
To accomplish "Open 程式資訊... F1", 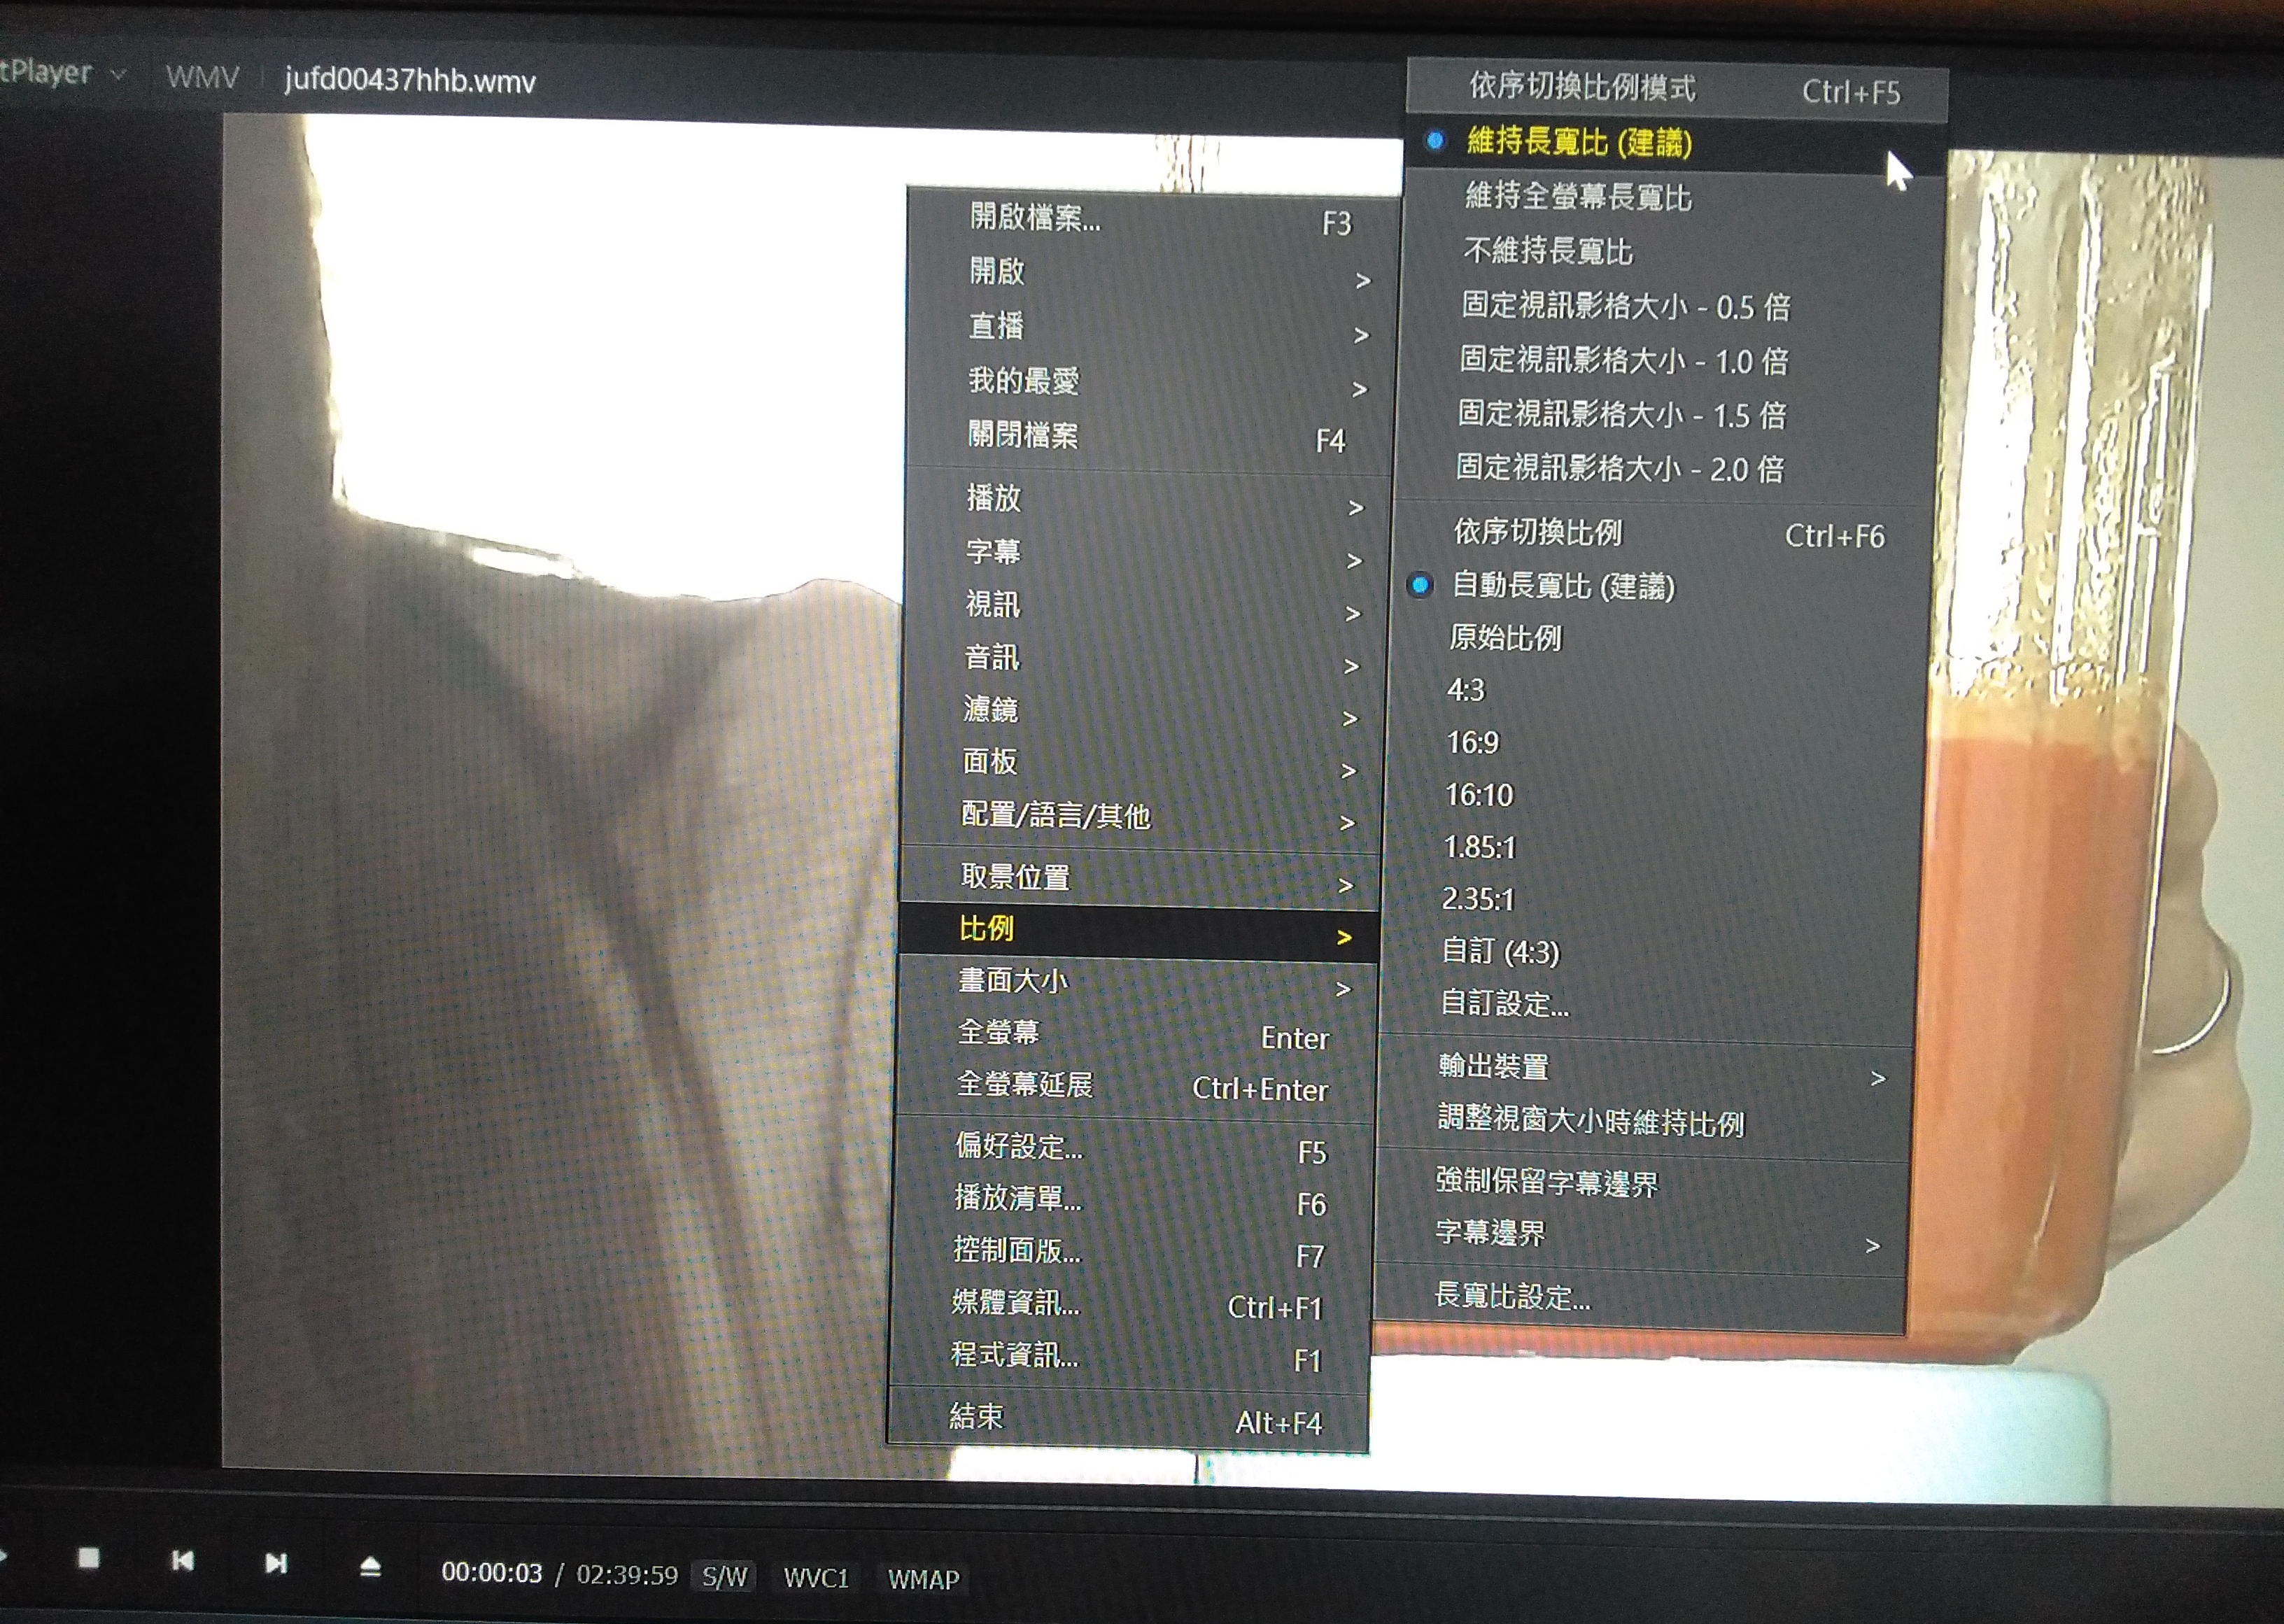I will click(x=1129, y=1357).
